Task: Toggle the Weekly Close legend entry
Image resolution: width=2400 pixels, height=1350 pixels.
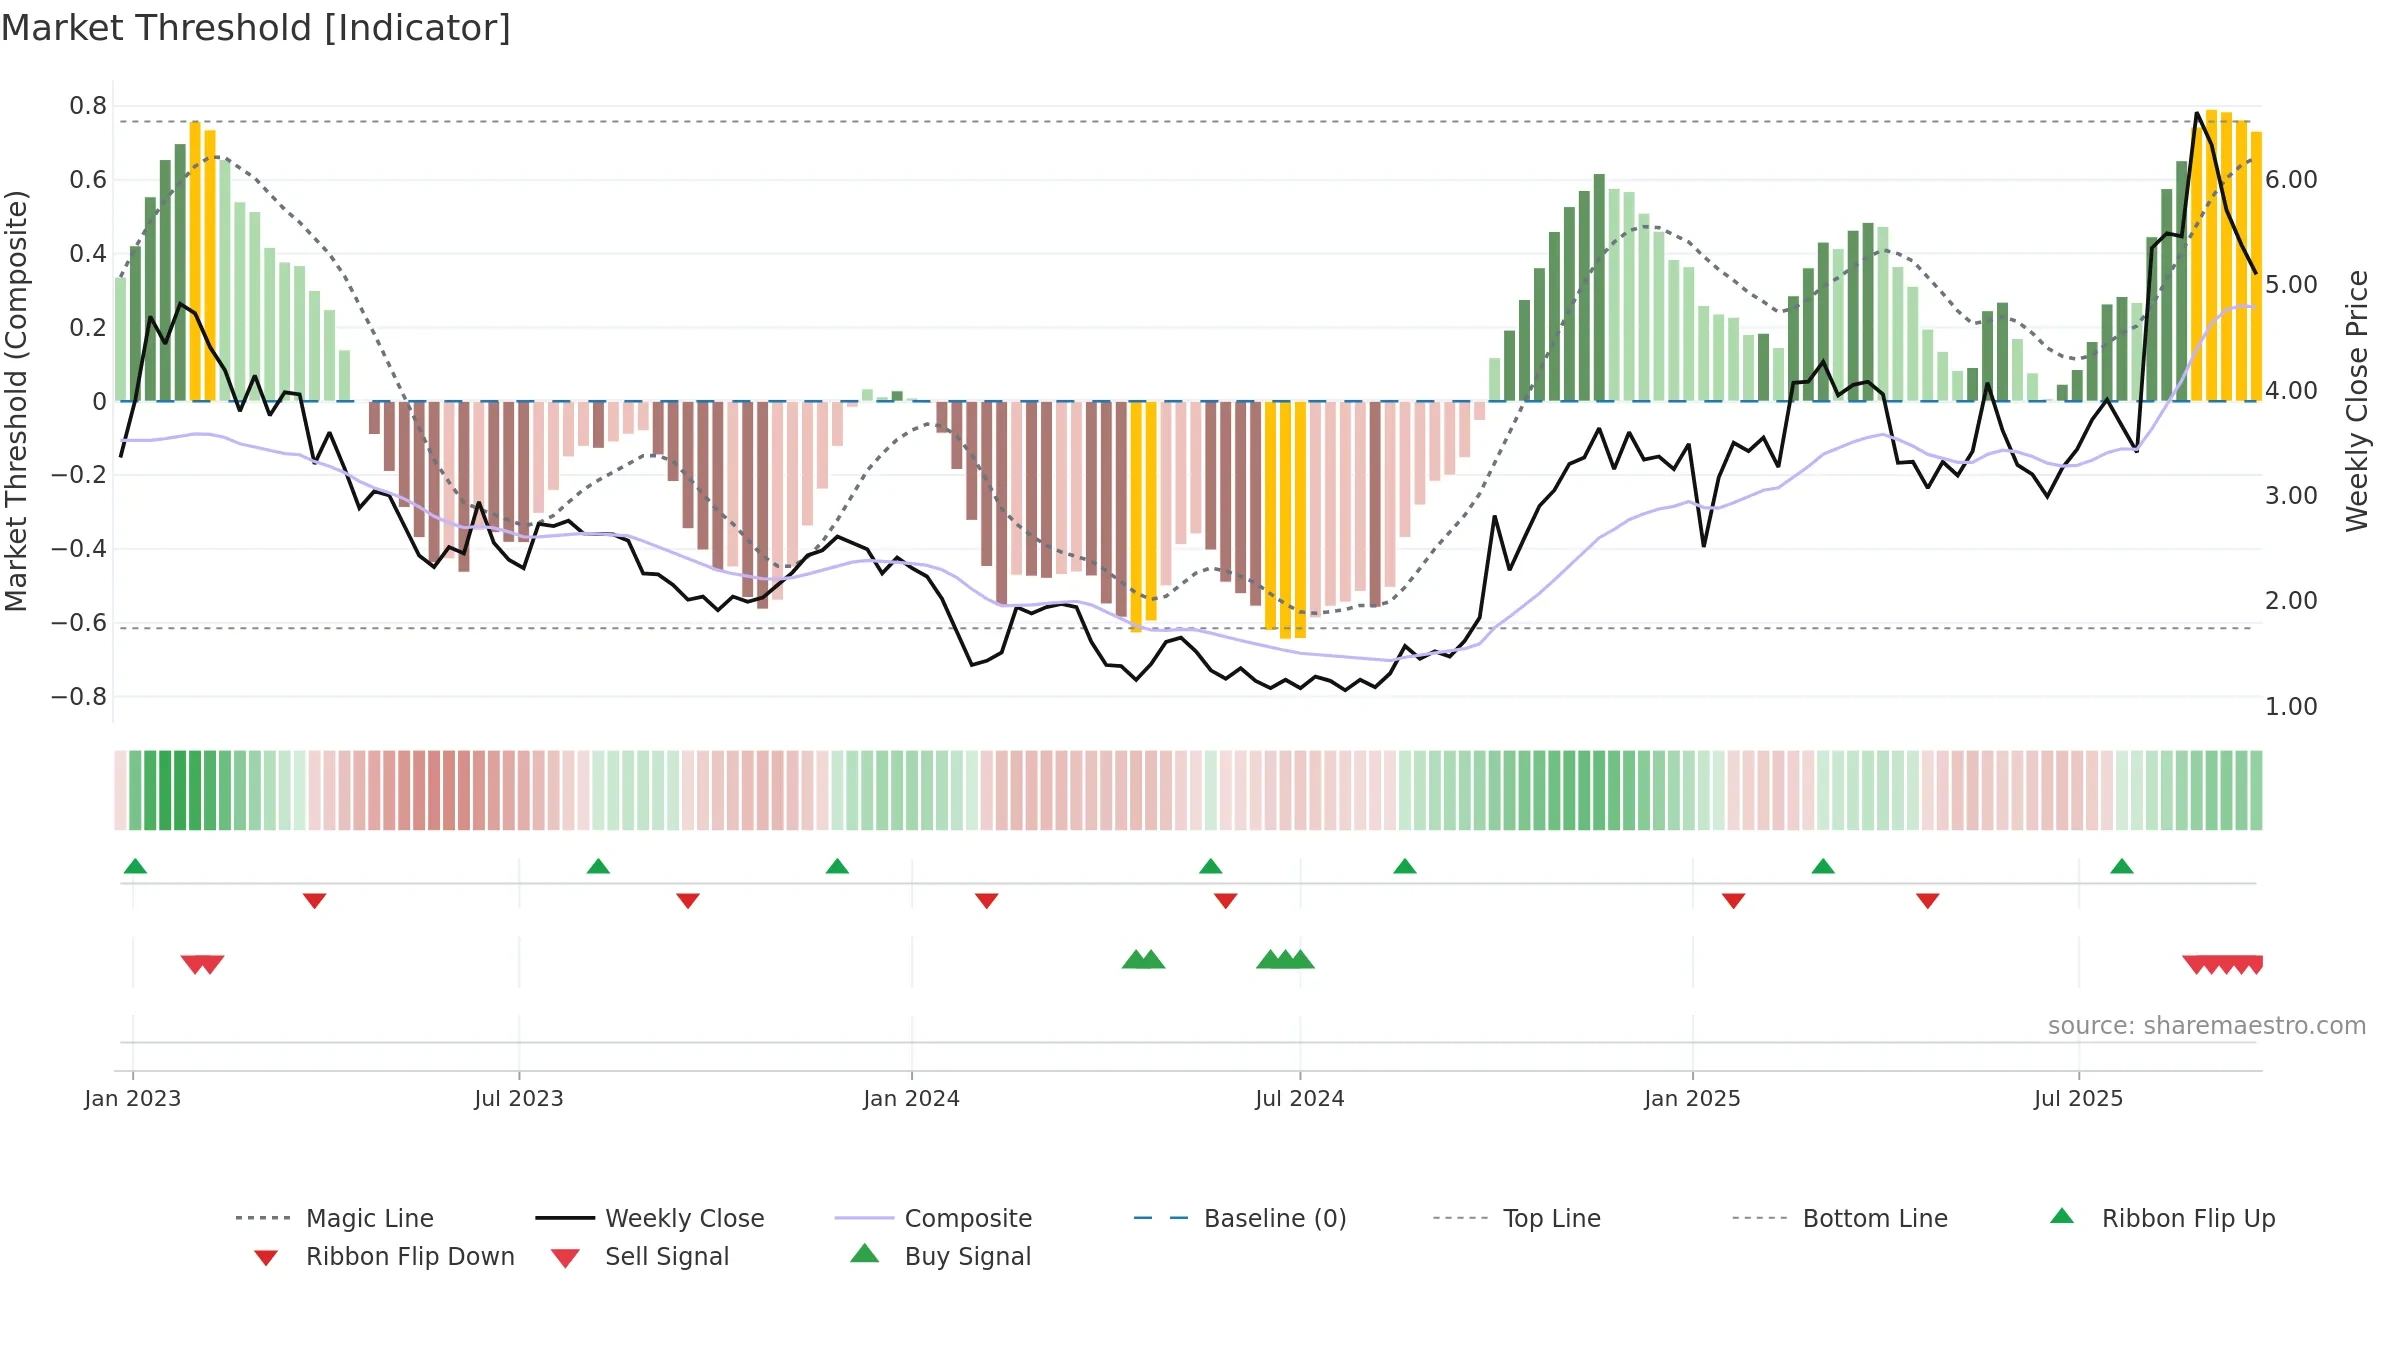Action: 649,1218
